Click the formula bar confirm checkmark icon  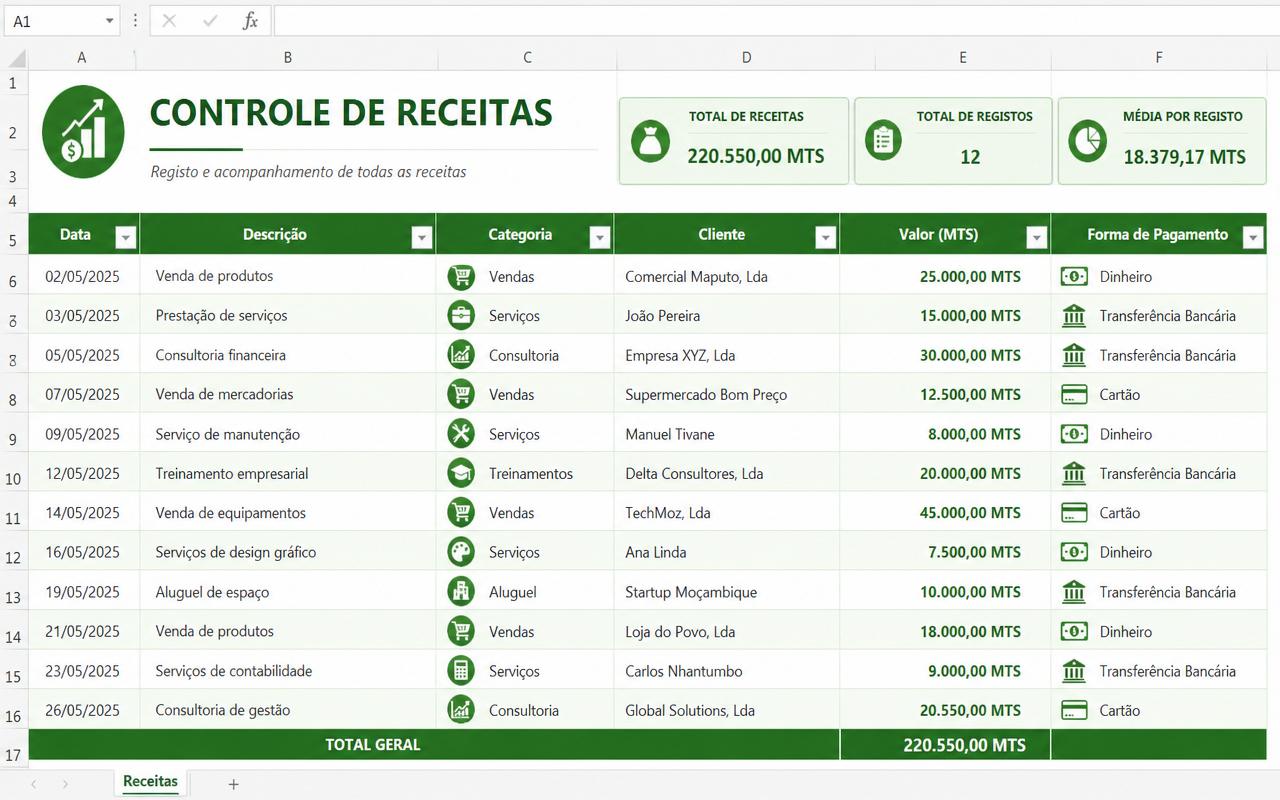tap(210, 21)
